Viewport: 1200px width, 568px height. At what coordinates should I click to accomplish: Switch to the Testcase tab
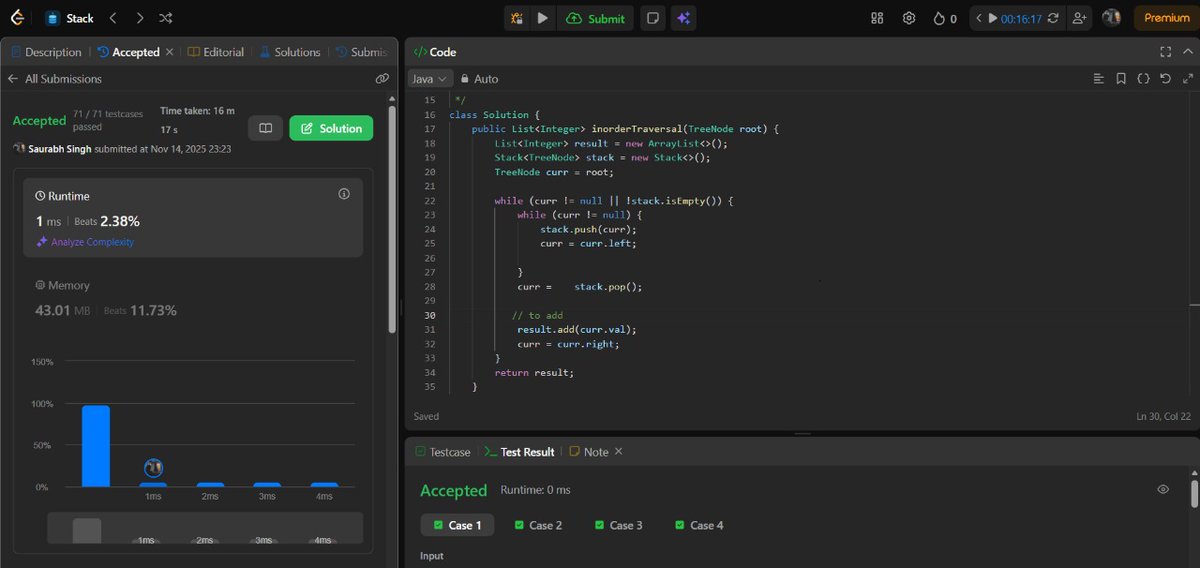coord(441,452)
